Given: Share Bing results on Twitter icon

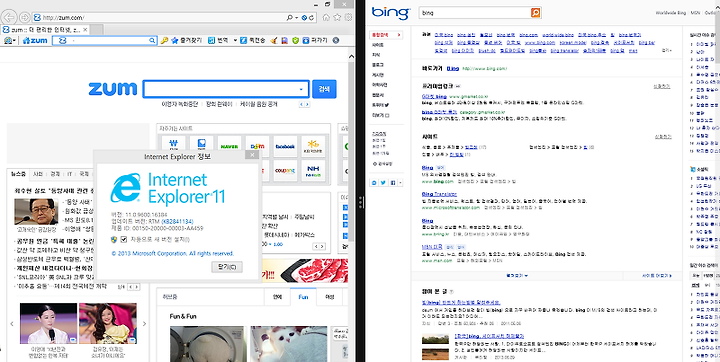Looking at the screenshot, I should [383, 183].
